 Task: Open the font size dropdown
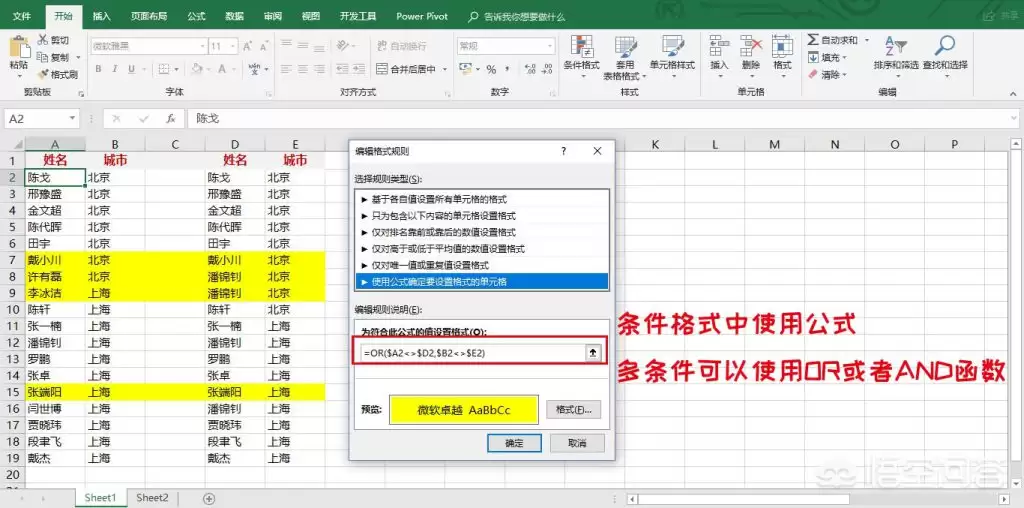click(x=230, y=46)
